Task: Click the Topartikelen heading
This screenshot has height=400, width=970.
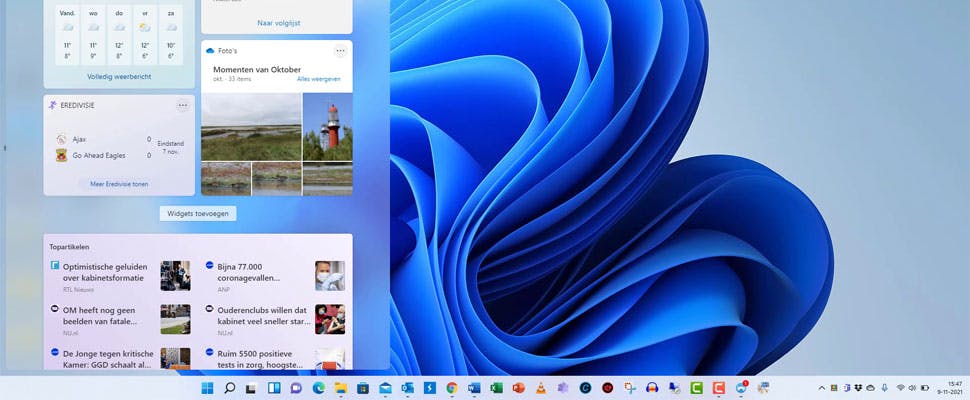Action: click(69, 247)
